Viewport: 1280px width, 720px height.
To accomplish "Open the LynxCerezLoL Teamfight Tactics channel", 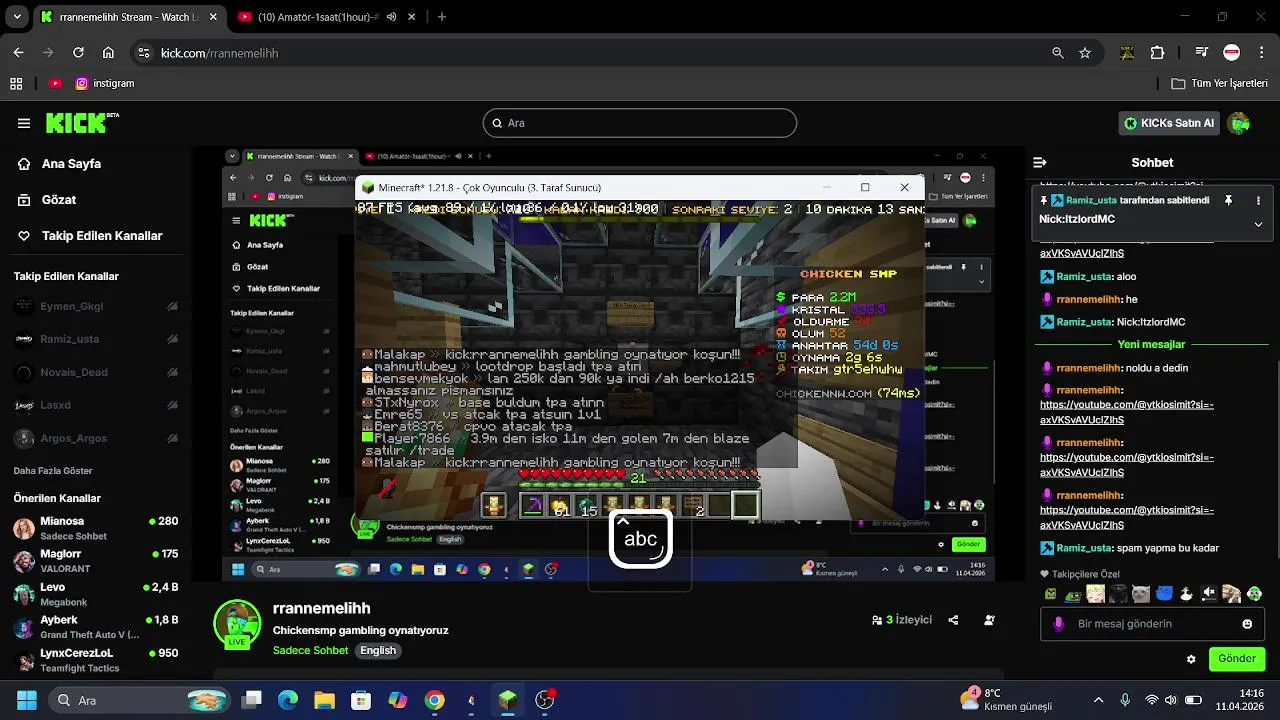I will (x=96, y=660).
